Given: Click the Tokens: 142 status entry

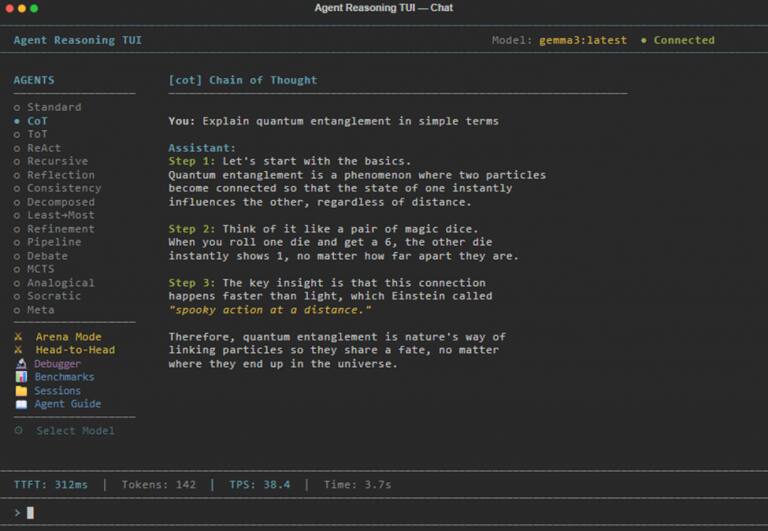Looking at the screenshot, I should 159,484.
